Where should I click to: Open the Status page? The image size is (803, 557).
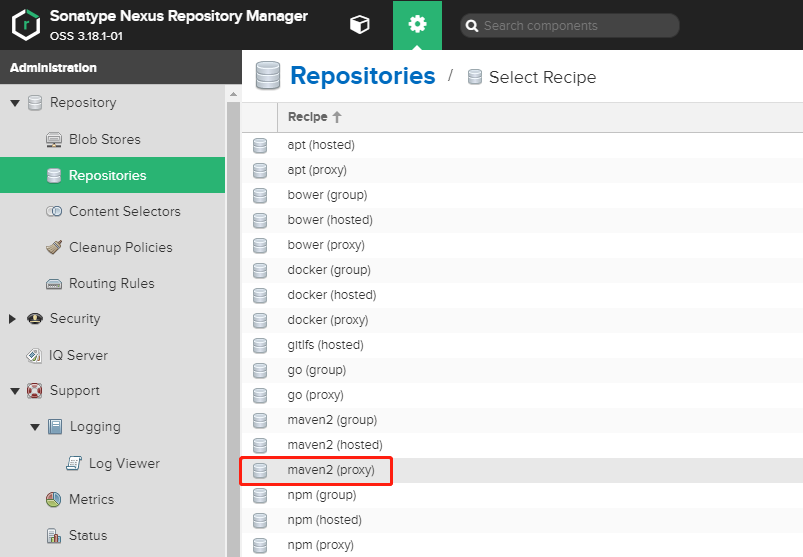(x=88, y=535)
